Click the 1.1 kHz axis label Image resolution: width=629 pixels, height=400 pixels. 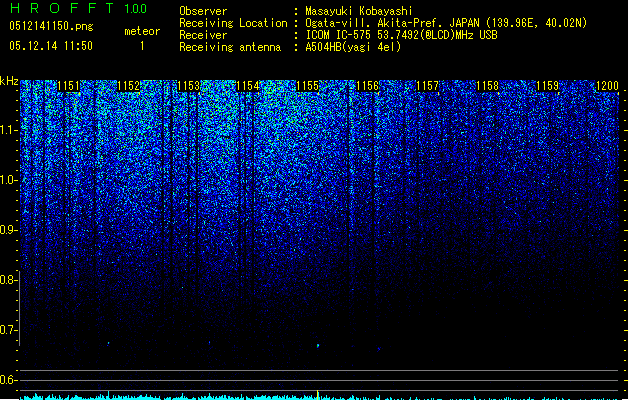[x=9, y=130]
